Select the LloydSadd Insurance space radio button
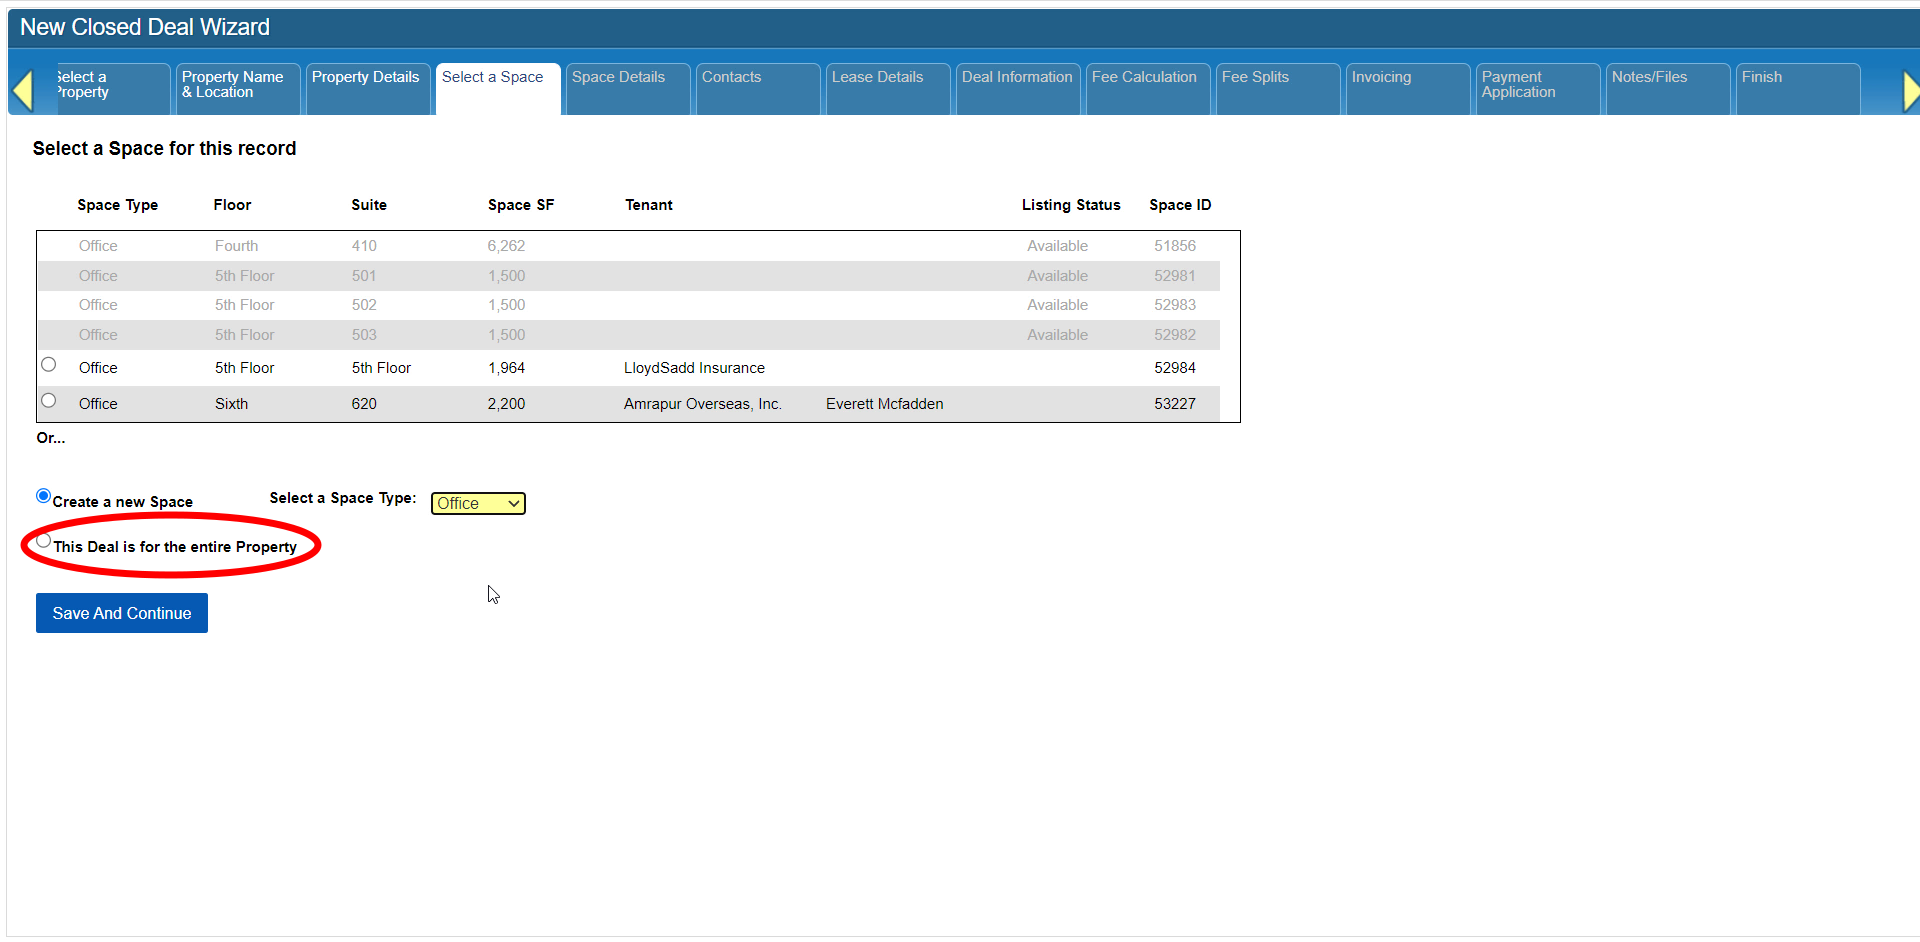The height and width of the screenshot is (942, 1920). (x=49, y=365)
